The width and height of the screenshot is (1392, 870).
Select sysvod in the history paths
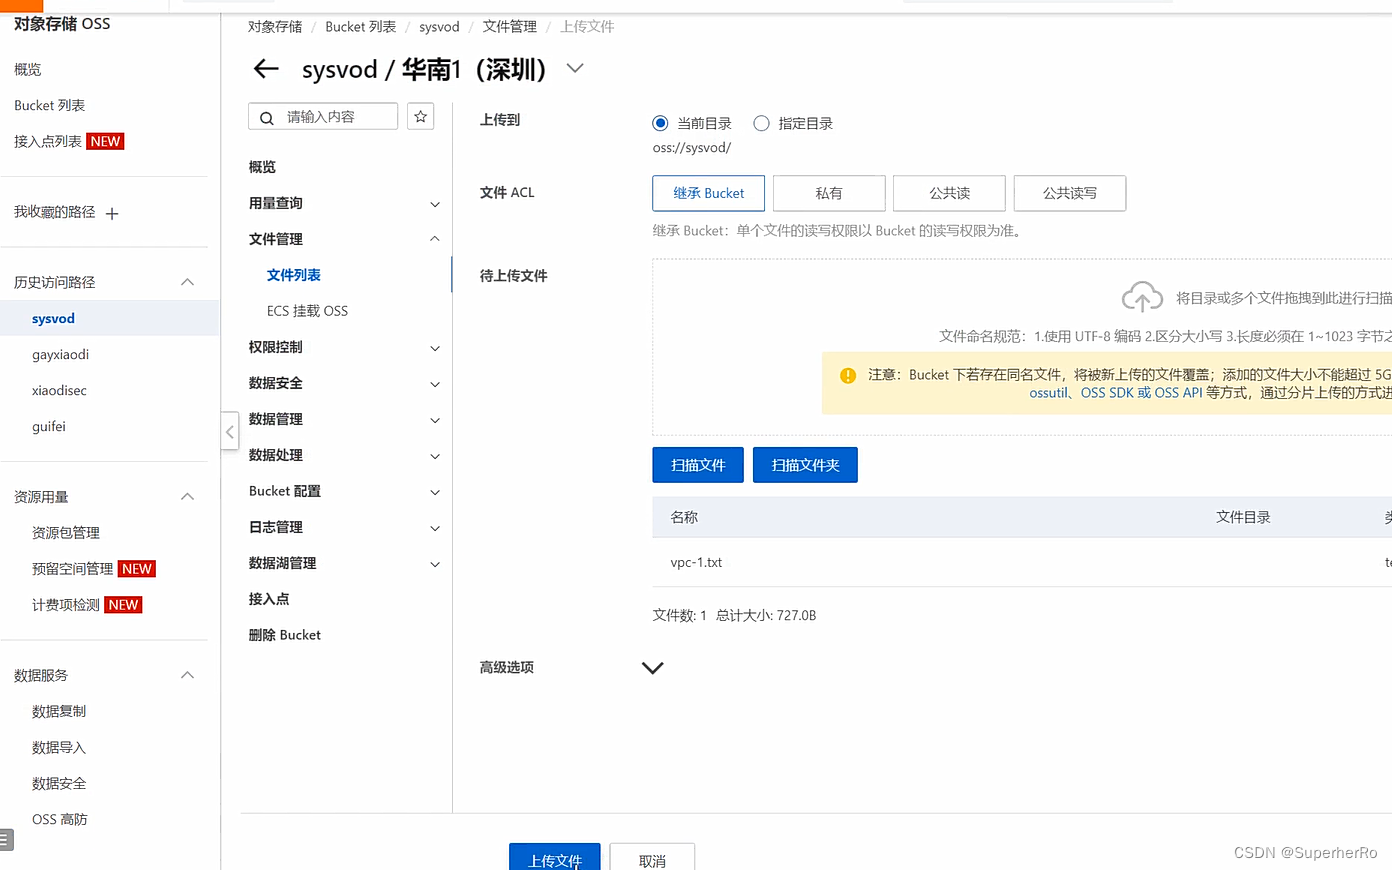coord(53,319)
